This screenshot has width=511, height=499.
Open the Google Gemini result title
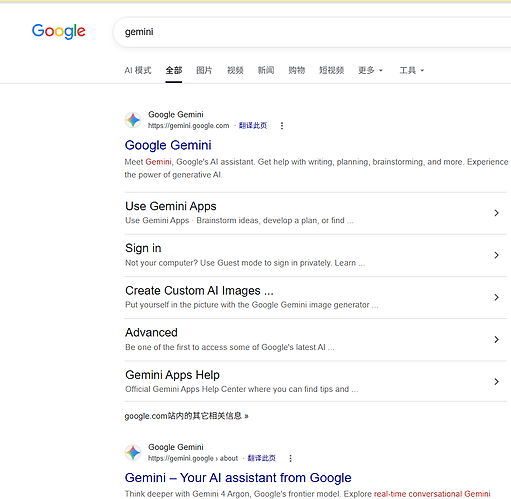pyautogui.click(x=168, y=145)
